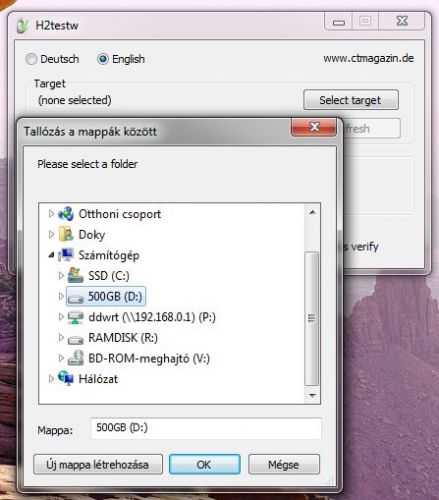
Task: Expand the Hálózat network node
Action: pyautogui.click(x=51, y=379)
